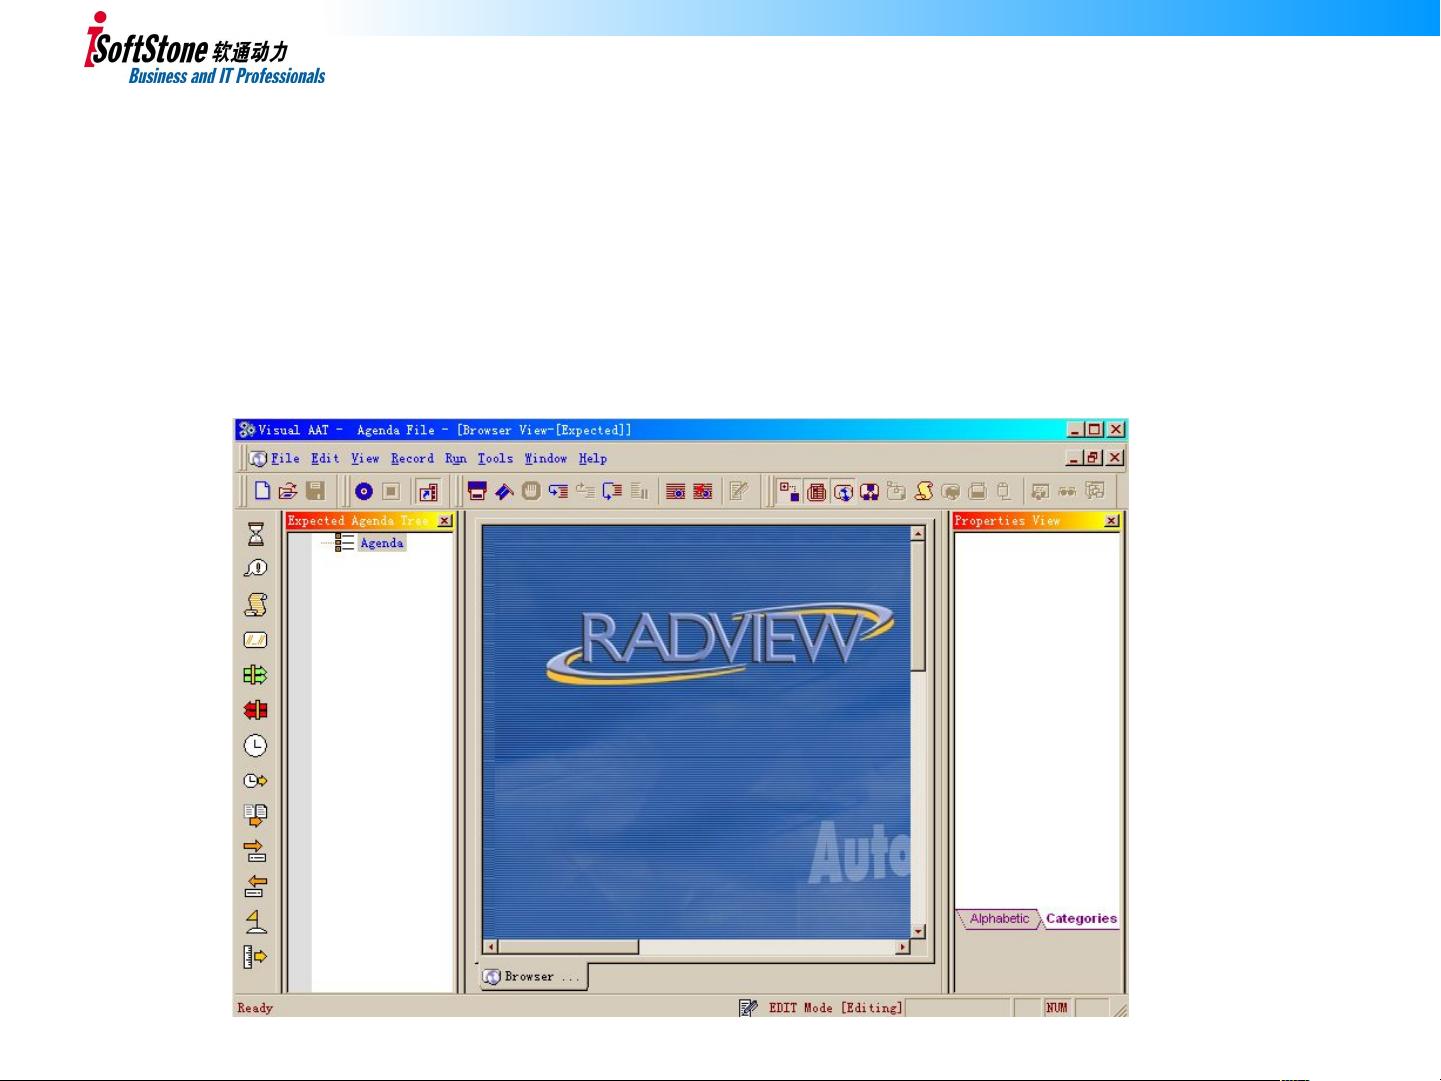Open the Record menu
Image resolution: width=1441 pixels, height=1081 pixels.
click(x=412, y=458)
